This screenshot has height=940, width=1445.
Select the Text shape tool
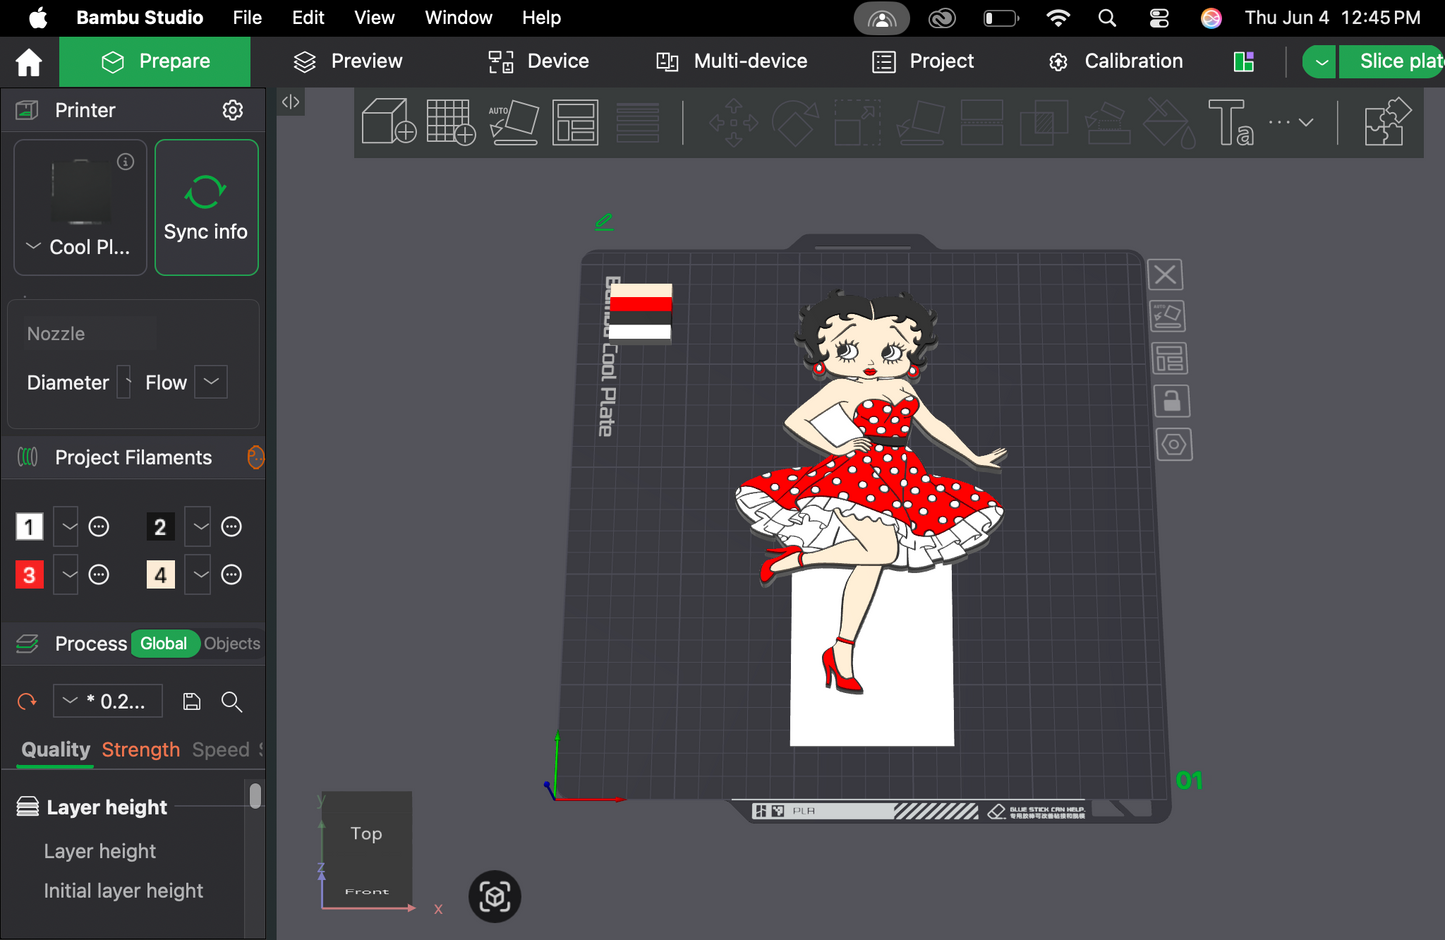pos(1231,123)
